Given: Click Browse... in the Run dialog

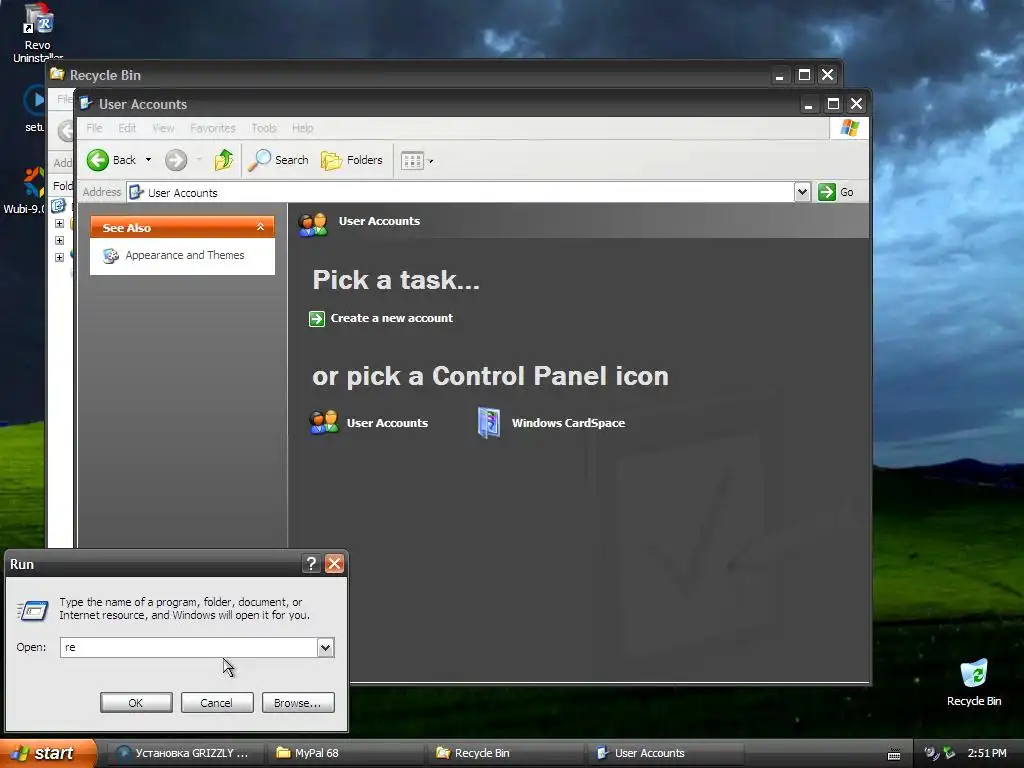Looking at the screenshot, I should 298,703.
